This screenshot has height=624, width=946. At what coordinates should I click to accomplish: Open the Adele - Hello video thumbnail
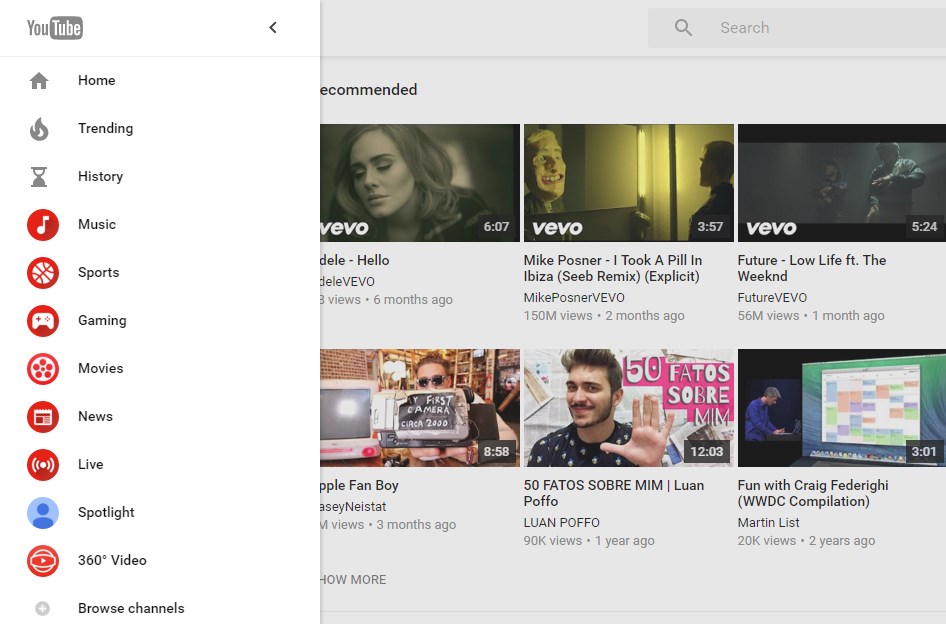click(420, 183)
